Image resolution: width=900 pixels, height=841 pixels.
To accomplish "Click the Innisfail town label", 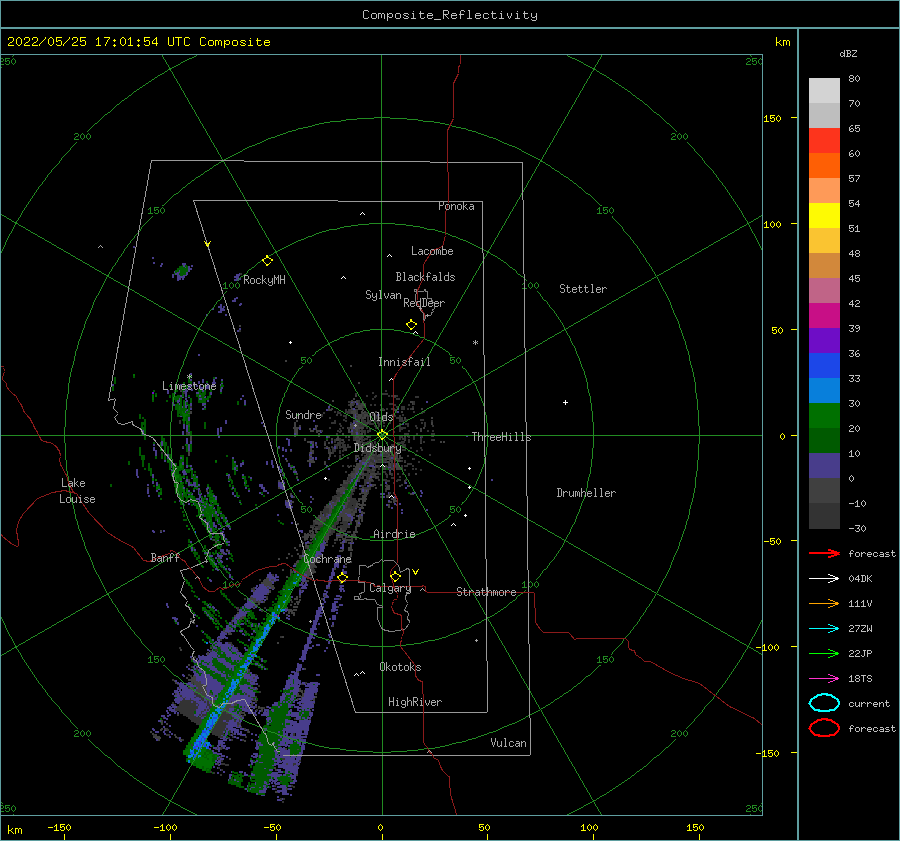I will click(404, 362).
